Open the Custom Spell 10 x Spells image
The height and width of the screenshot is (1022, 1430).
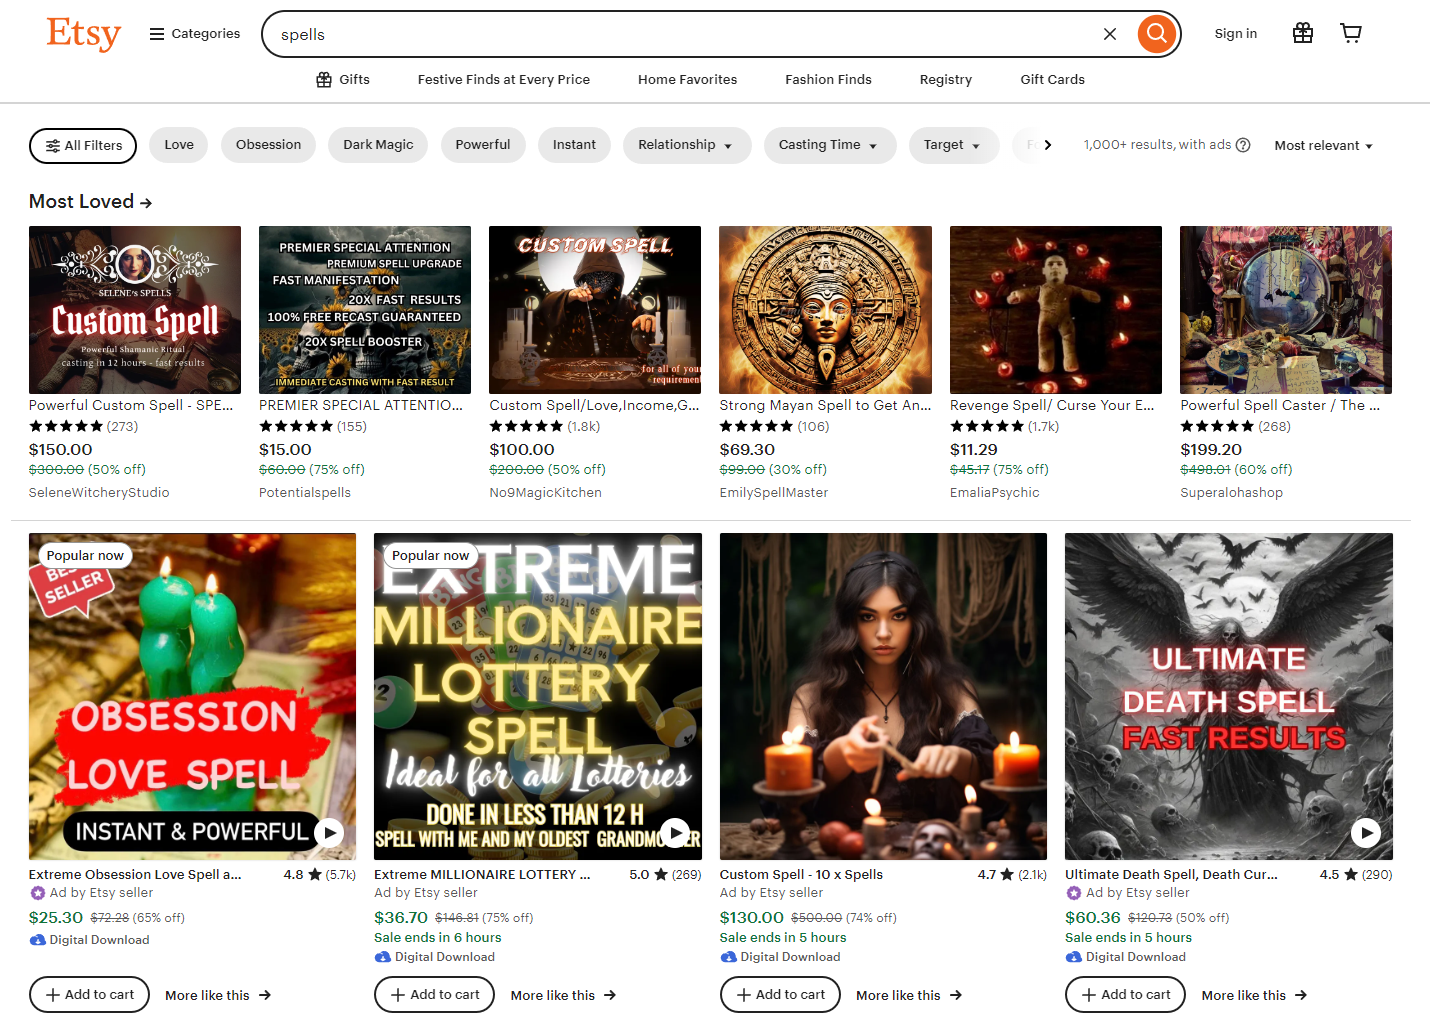click(x=883, y=696)
